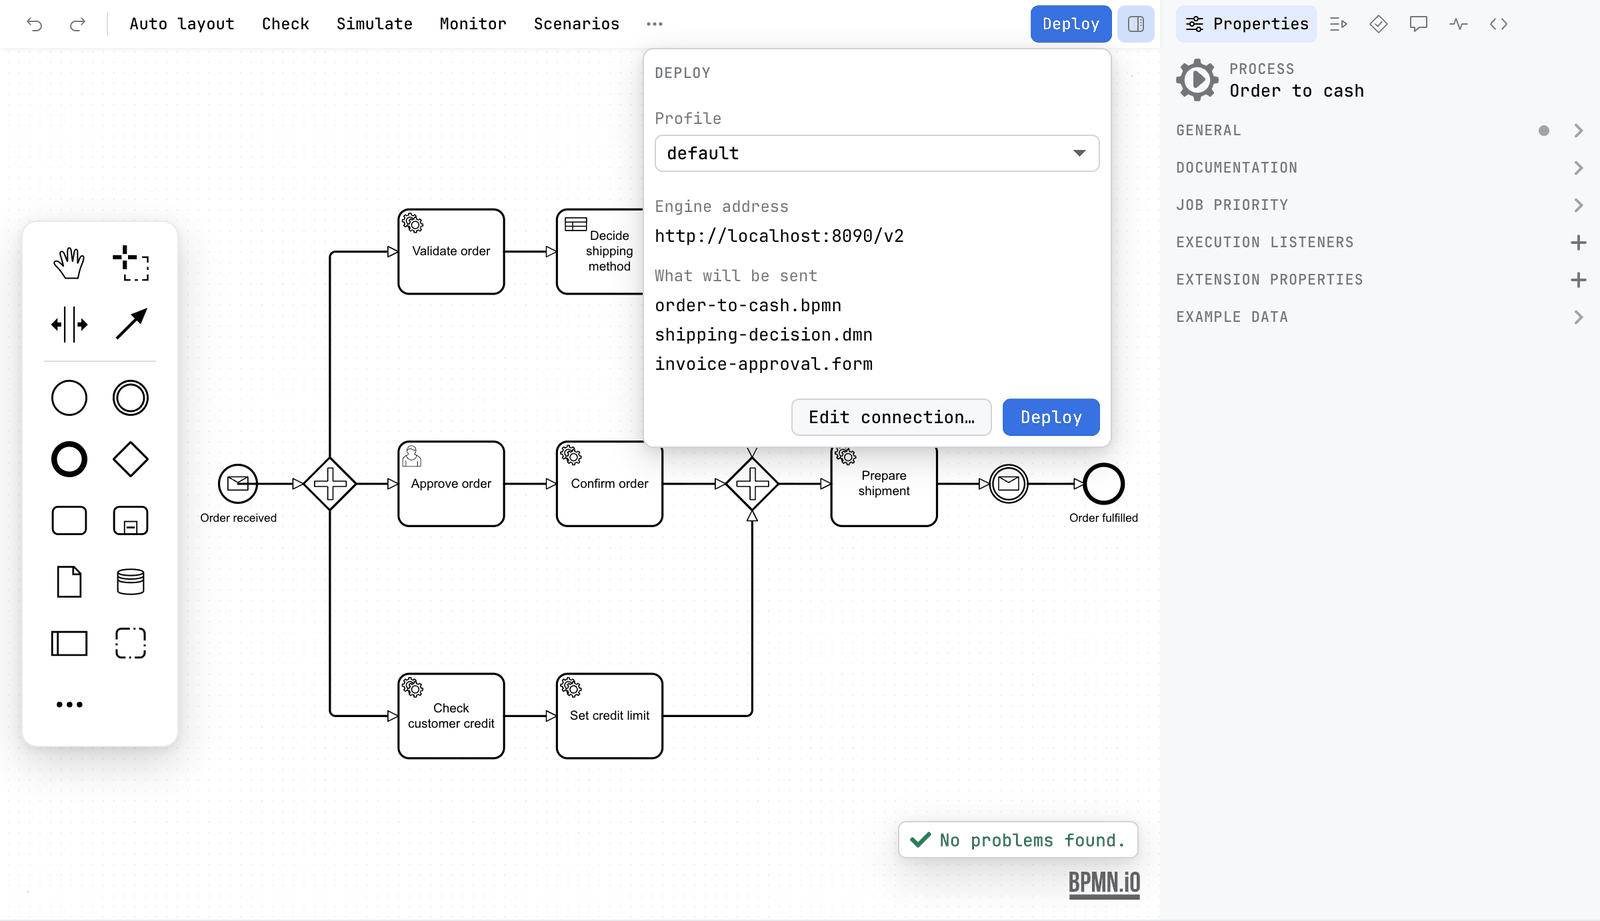Open the Simulate menu item

(x=374, y=24)
